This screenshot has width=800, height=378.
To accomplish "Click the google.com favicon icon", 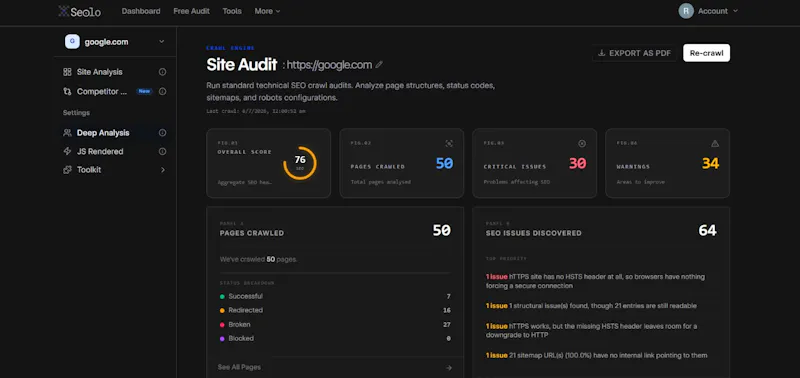I will (x=72, y=42).
